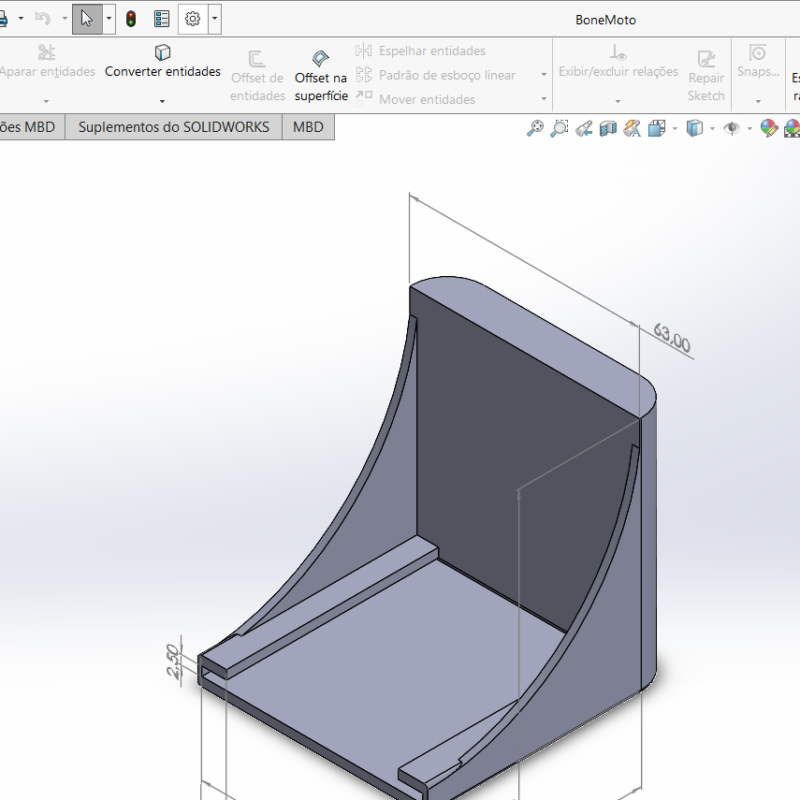
Task: Click the Print icon in the quick access toolbar
Action: (x=3, y=19)
